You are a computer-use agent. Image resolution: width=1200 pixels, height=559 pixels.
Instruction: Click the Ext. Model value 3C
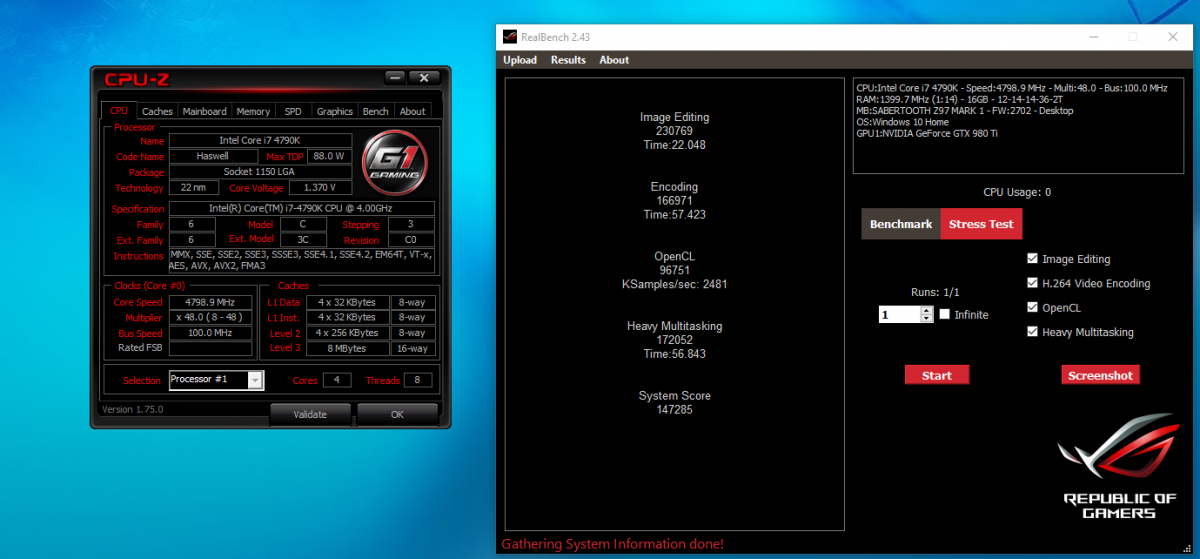click(x=302, y=240)
